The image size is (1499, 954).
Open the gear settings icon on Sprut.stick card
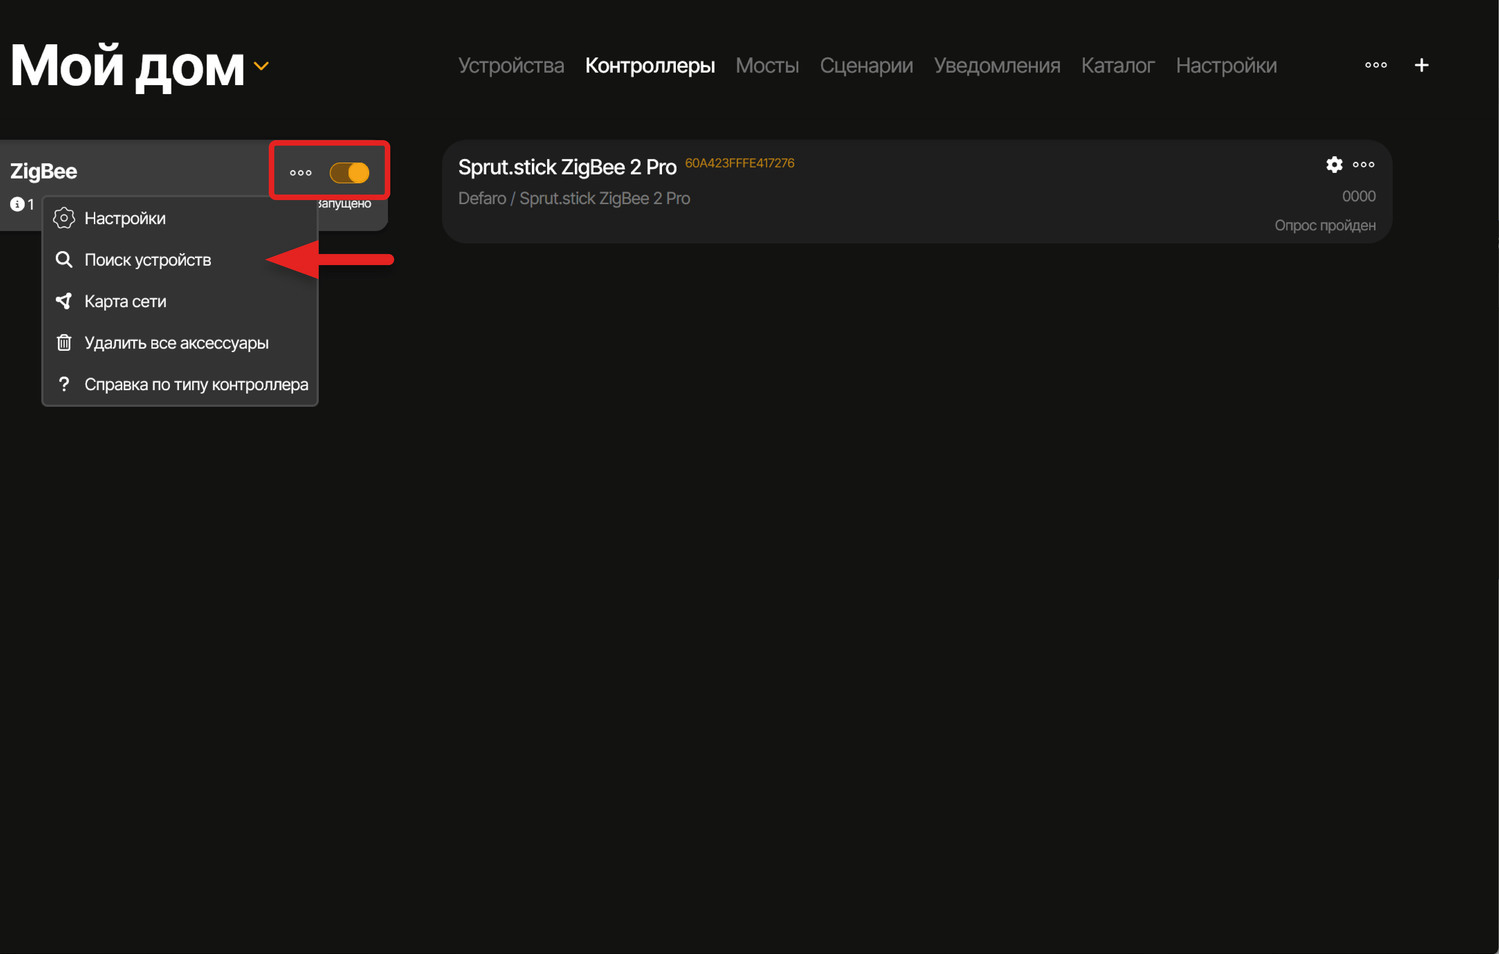[1334, 164]
